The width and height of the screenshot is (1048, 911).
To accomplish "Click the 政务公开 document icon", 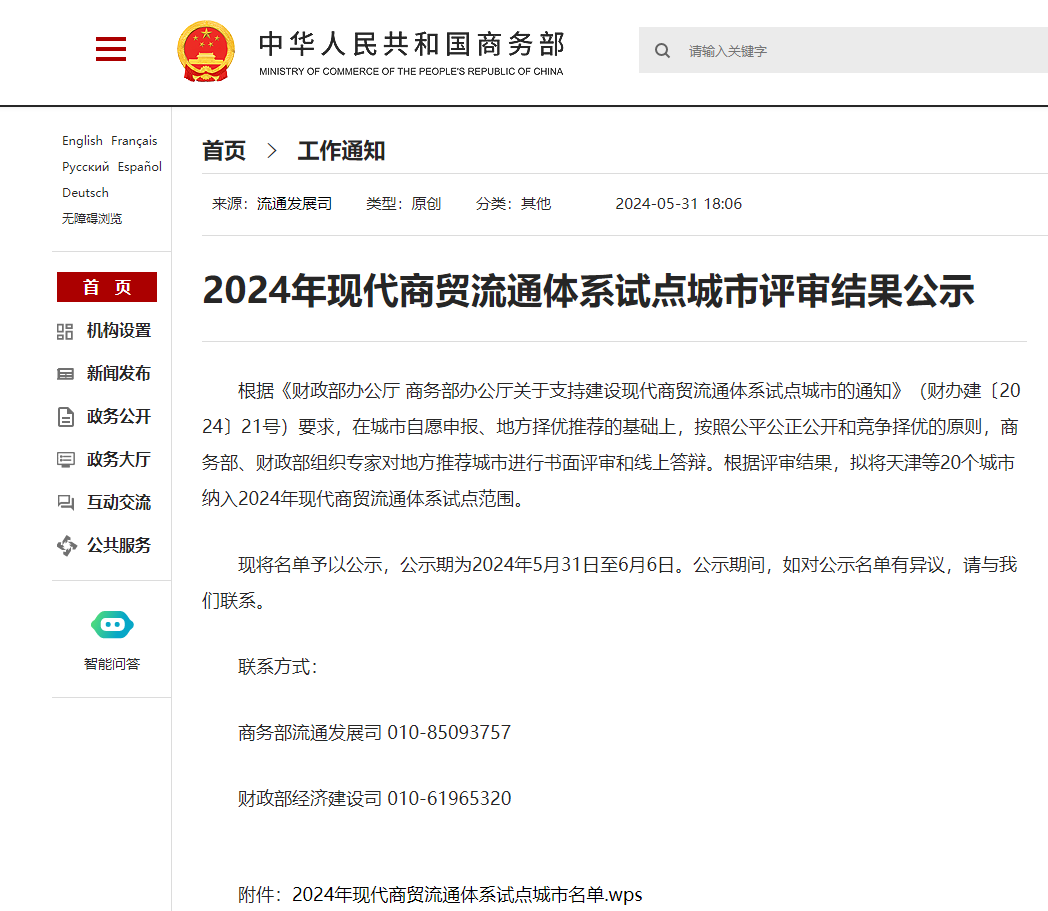I will click(66, 417).
